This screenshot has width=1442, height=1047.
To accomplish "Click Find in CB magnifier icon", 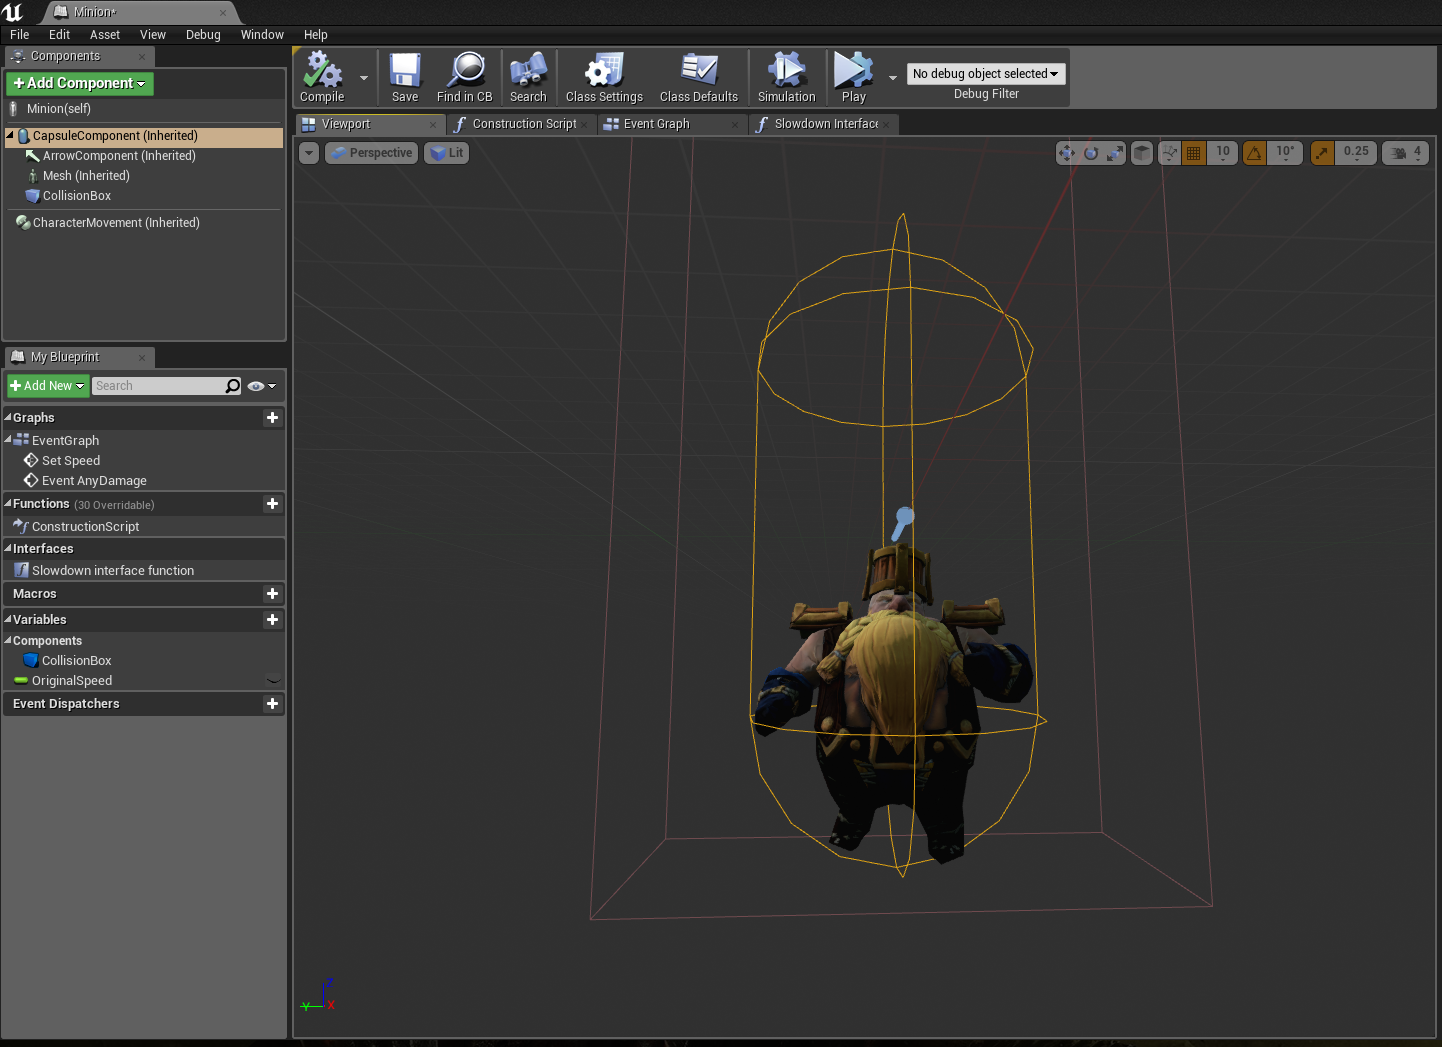I will pyautogui.click(x=465, y=72).
